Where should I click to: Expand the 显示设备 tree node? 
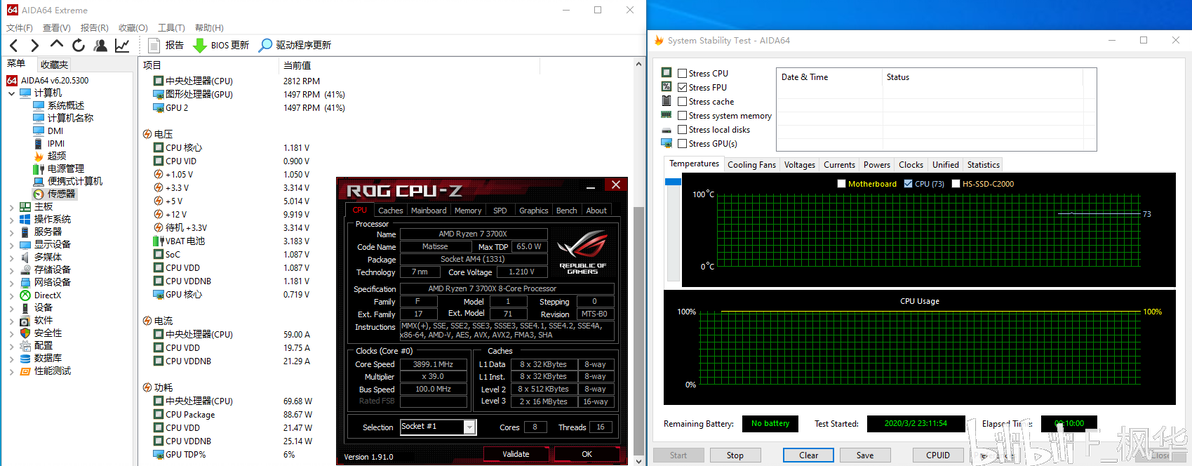(11, 245)
